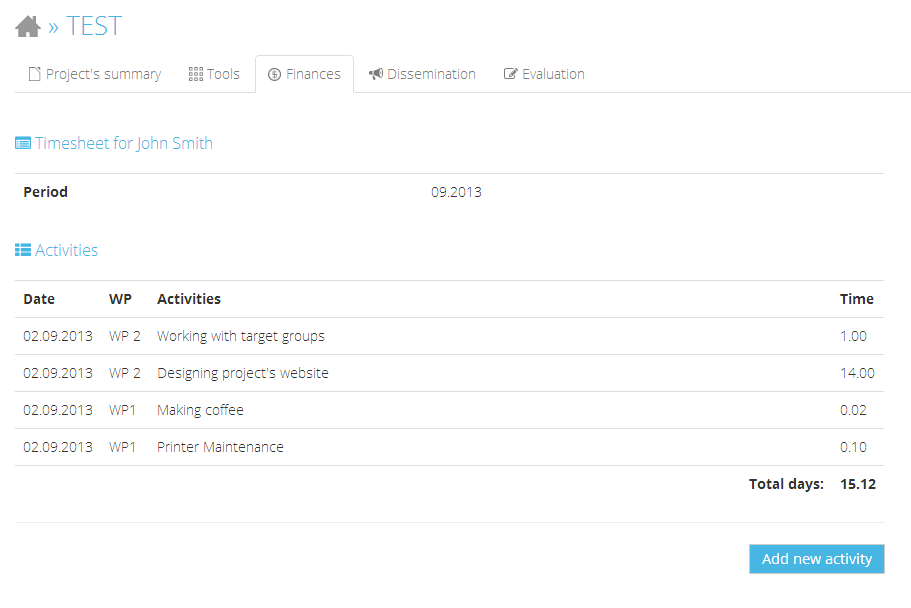The image size is (911, 608).
Task: Click the timesheet icon beside John Smith heading
Action: pos(23,143)
